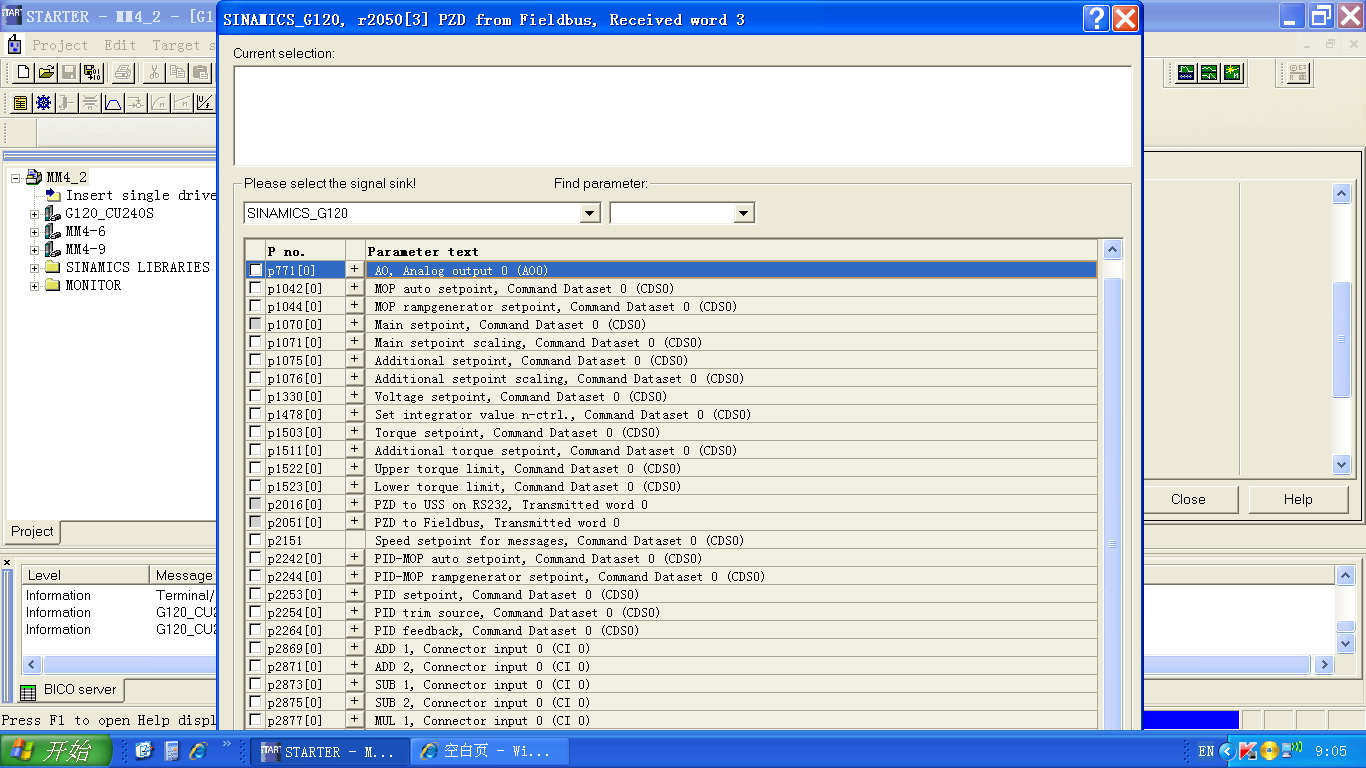Switch to the STARTER taskbar button
This screenshot has height=768, width=1366.
pos(331,751)
